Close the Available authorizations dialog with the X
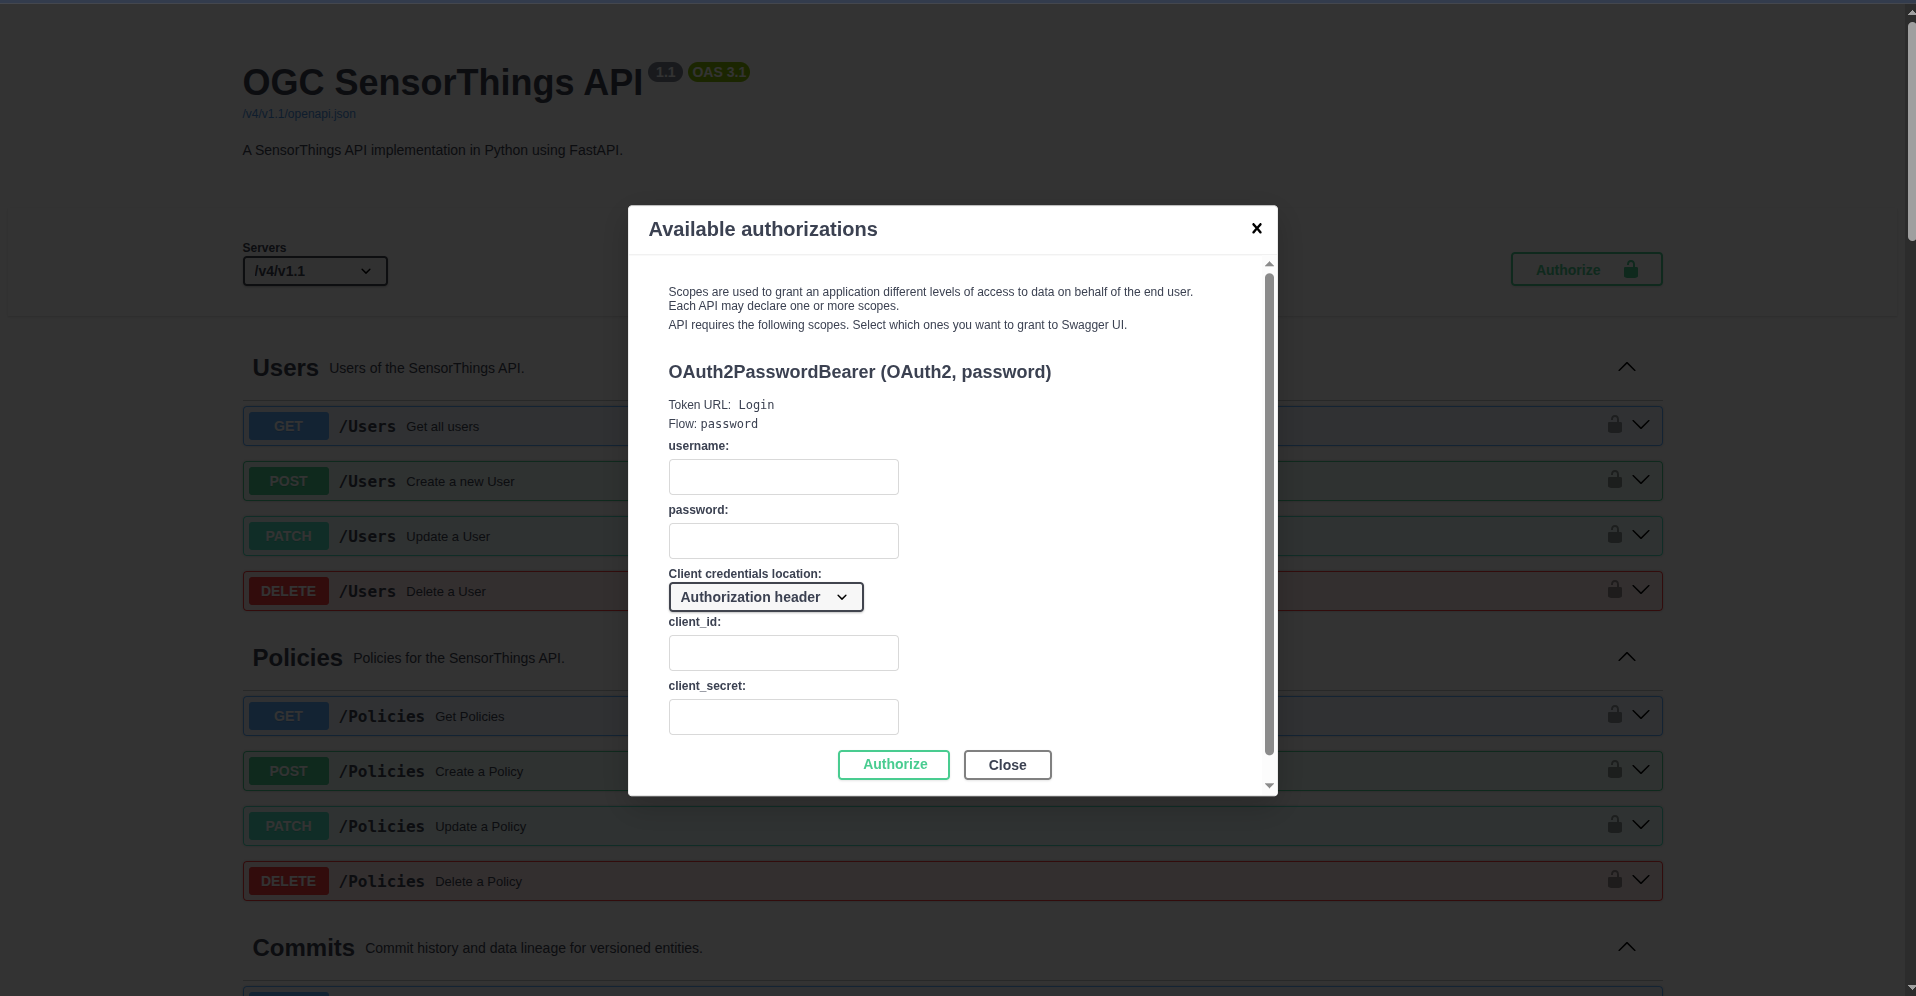Image resolution: width=1916 pixels, height=996 pixels. tap(1256, 229)
